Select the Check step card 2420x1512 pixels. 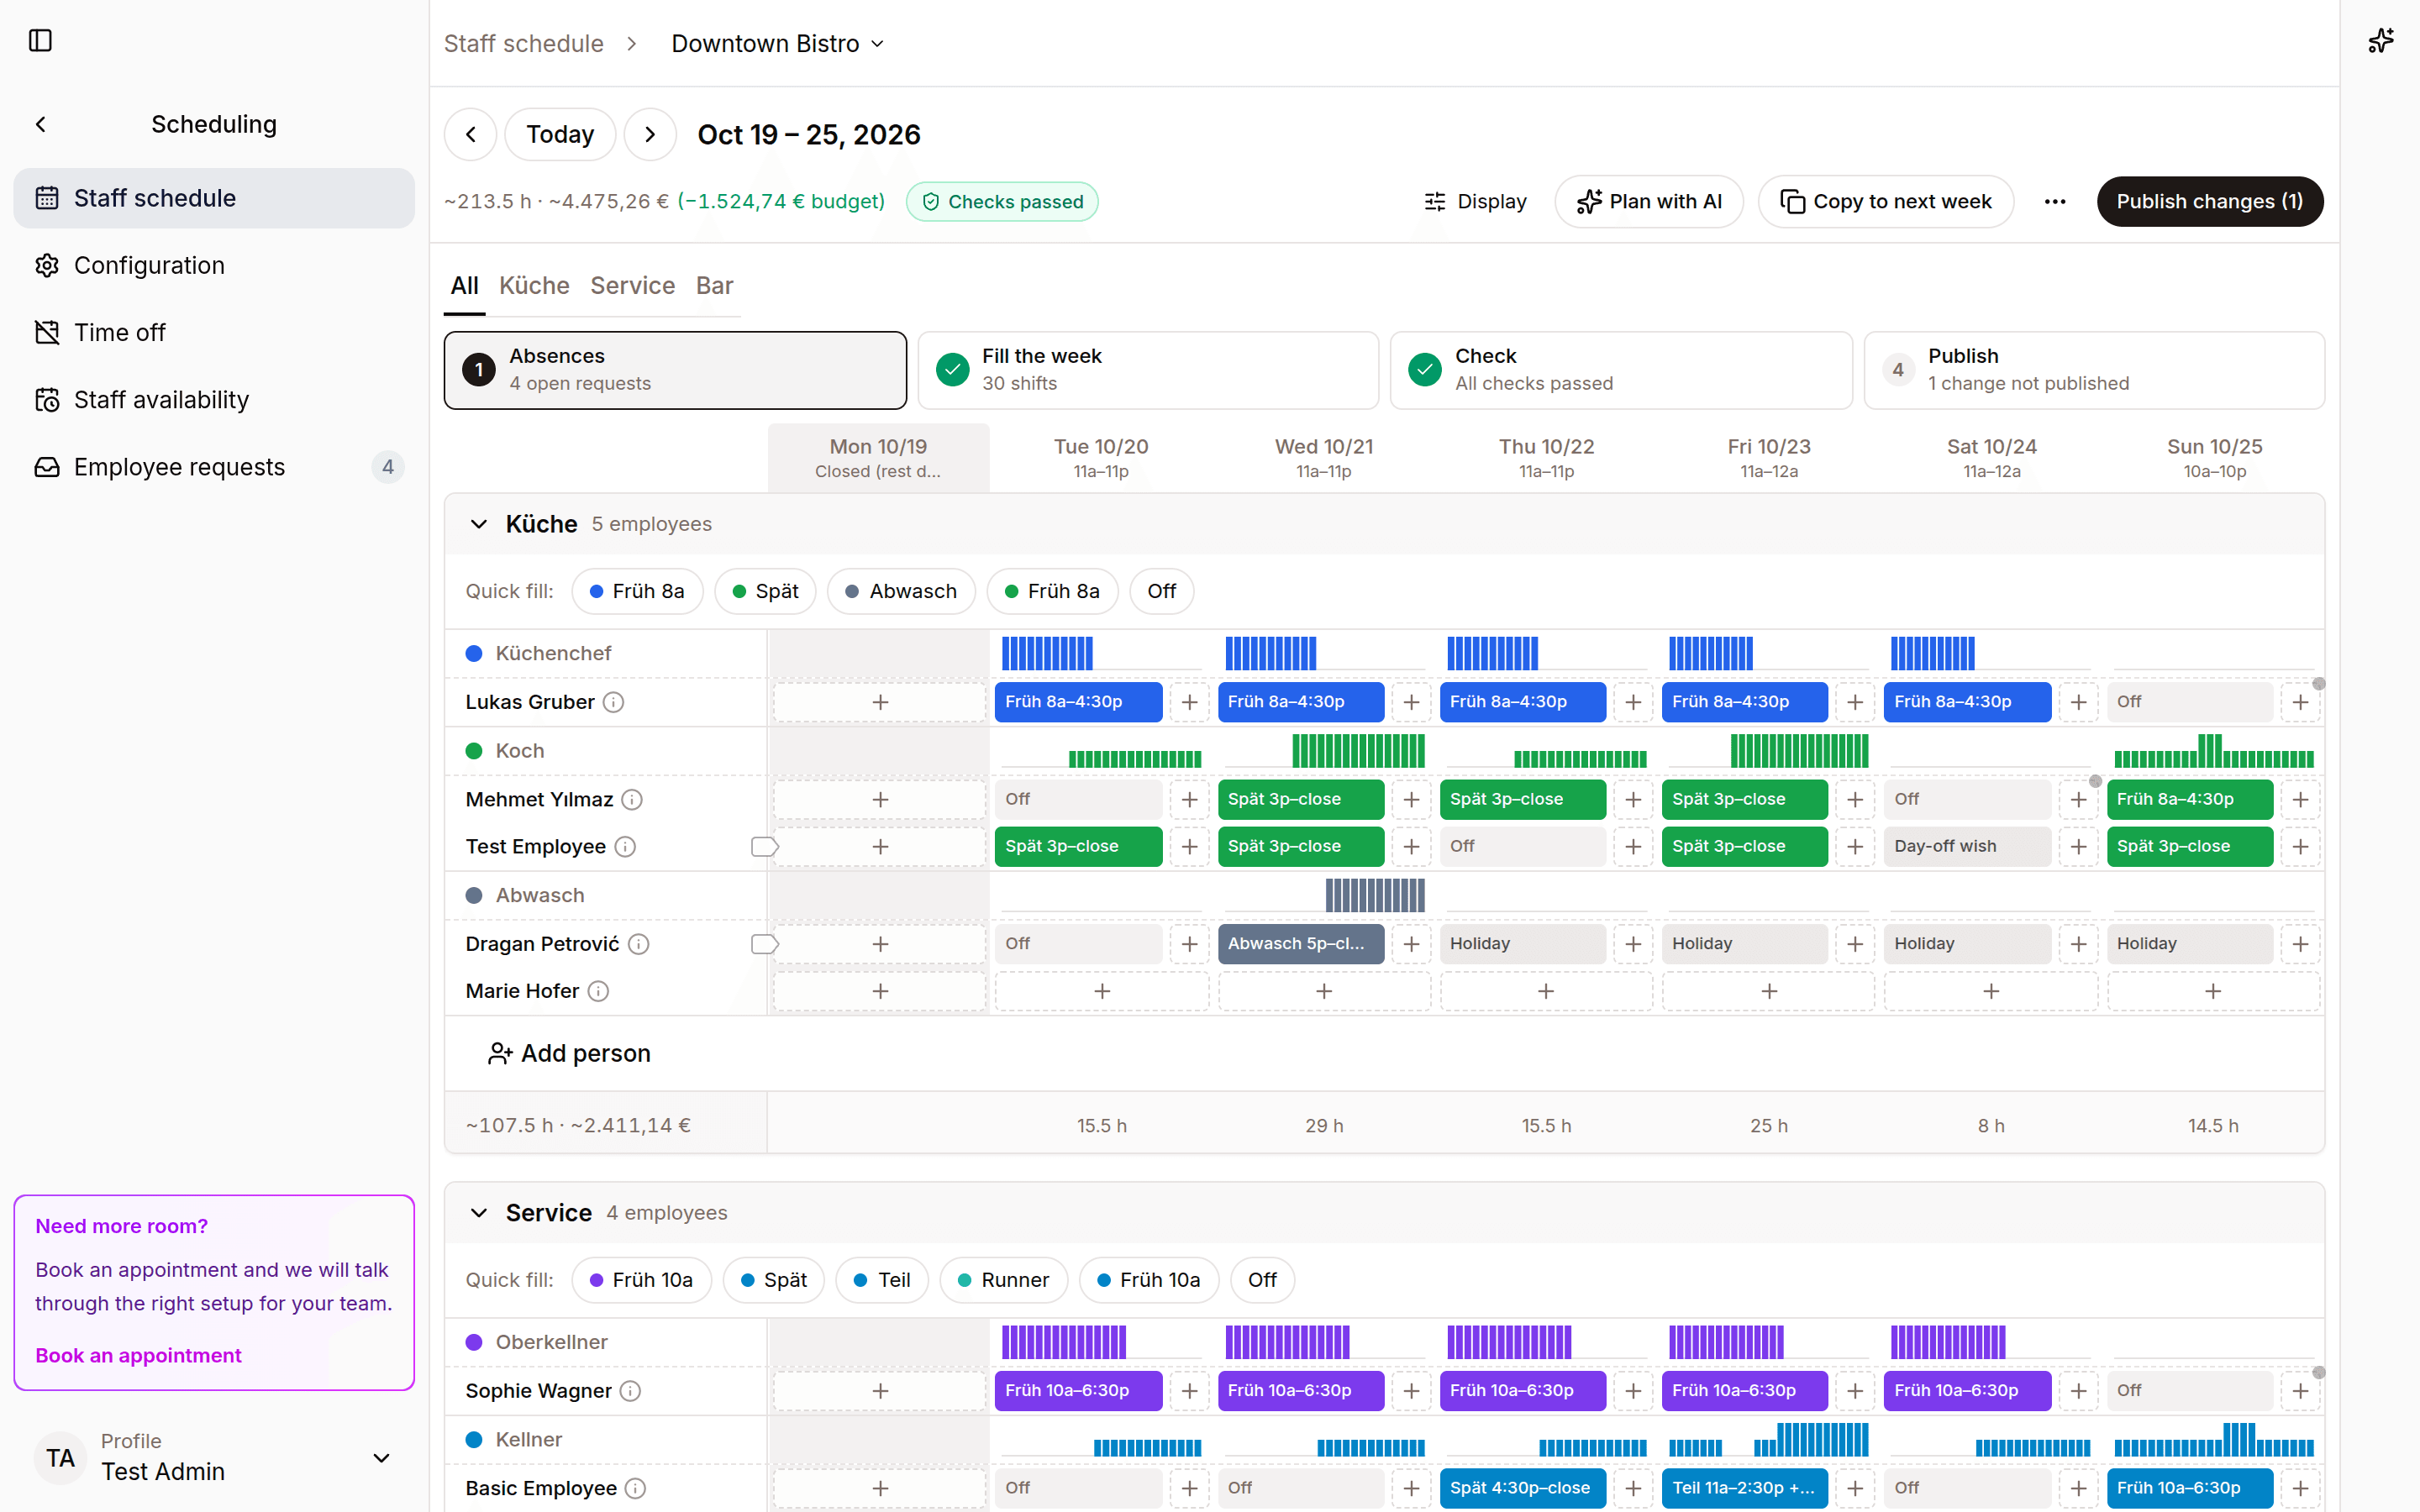pyautogui.click(x=1621, y=370)
